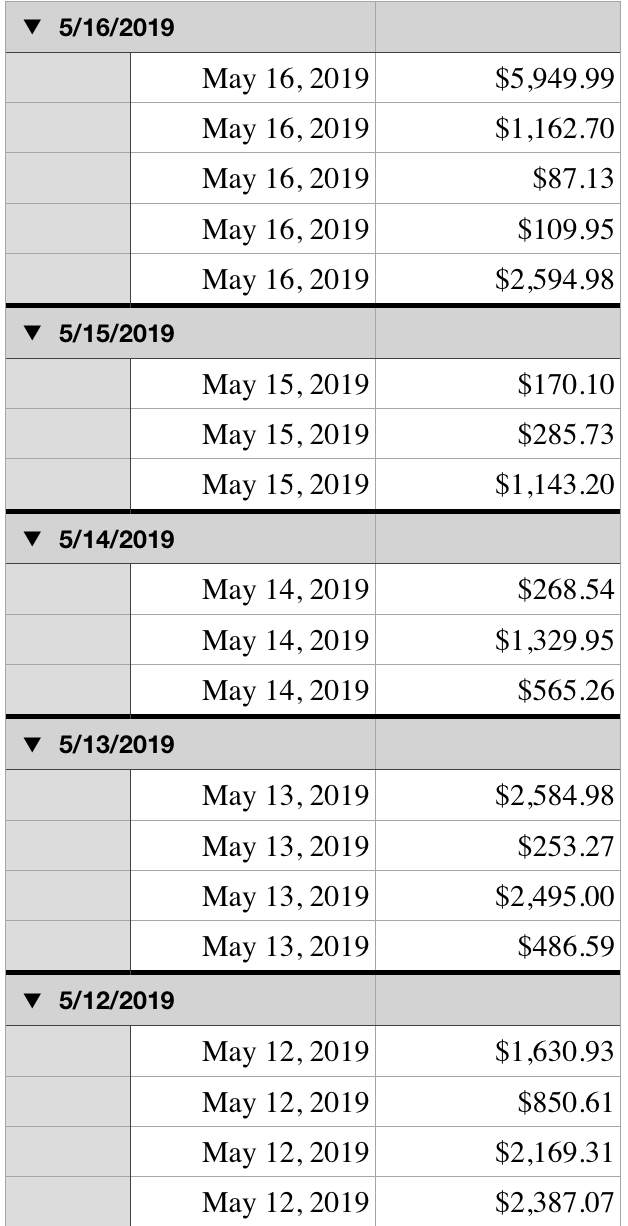Collapse the 5/13/2019 group
Screen dimensions: 628x1226
[36, 745]
